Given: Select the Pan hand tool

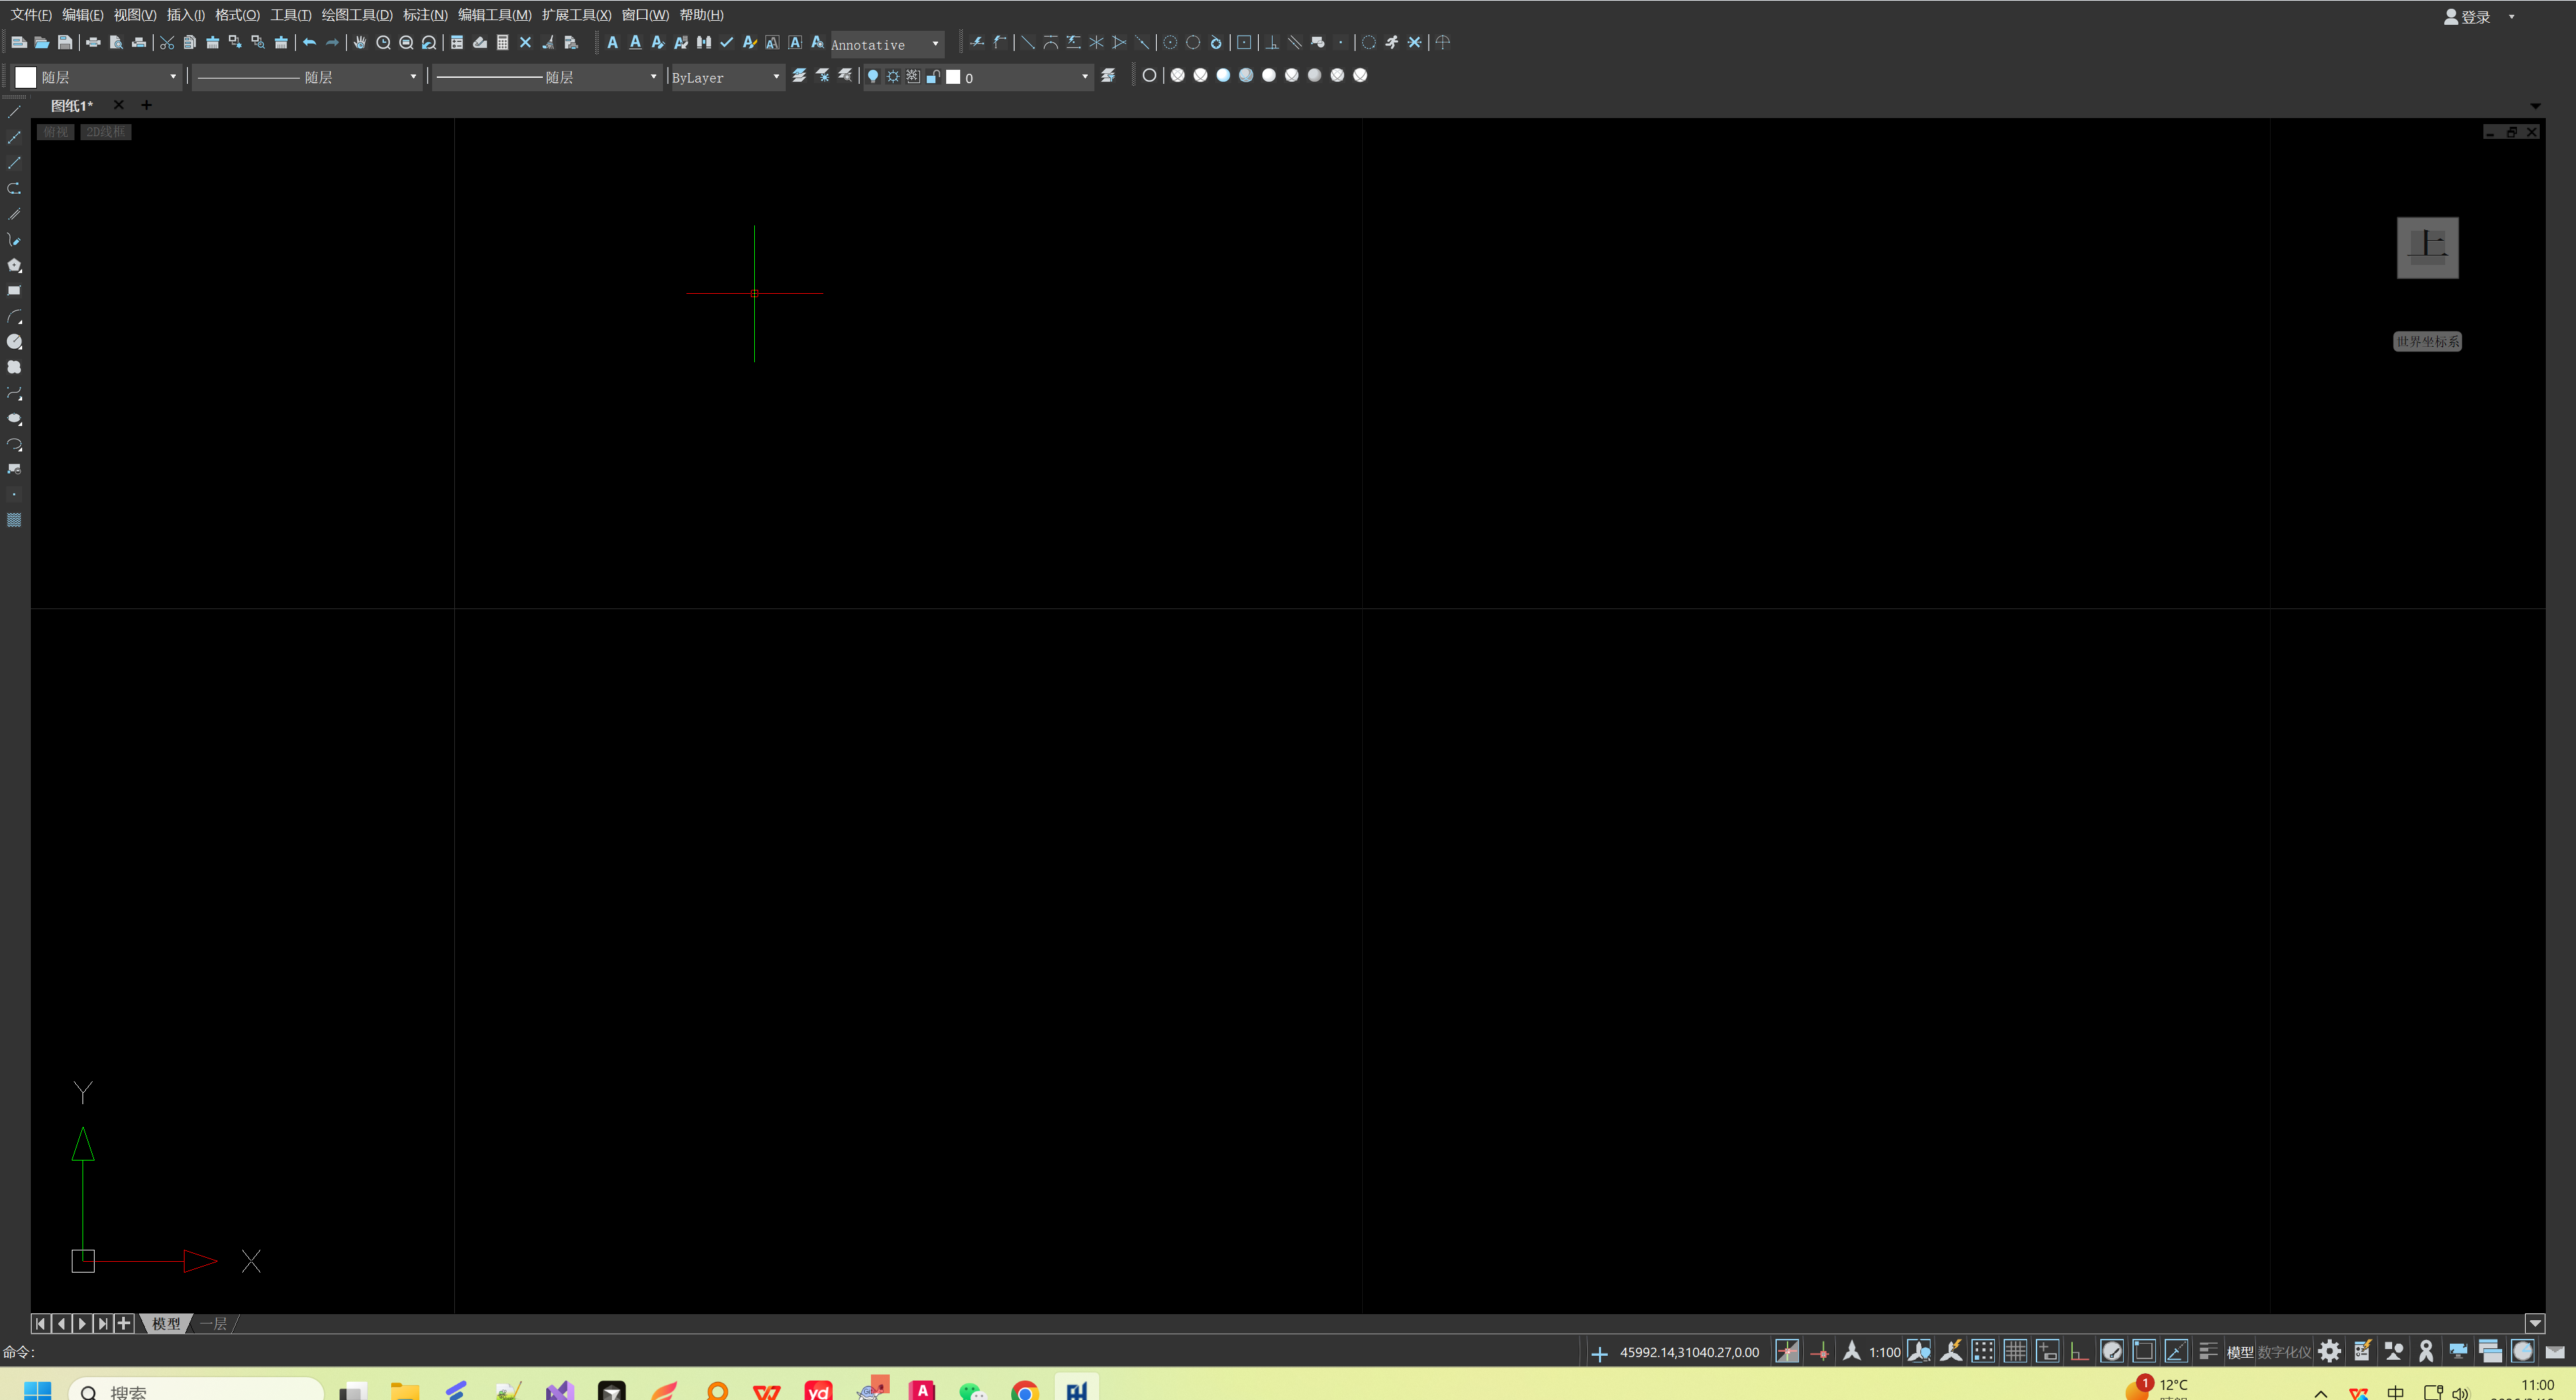Looking at the screenshot, I should point(360,43).
